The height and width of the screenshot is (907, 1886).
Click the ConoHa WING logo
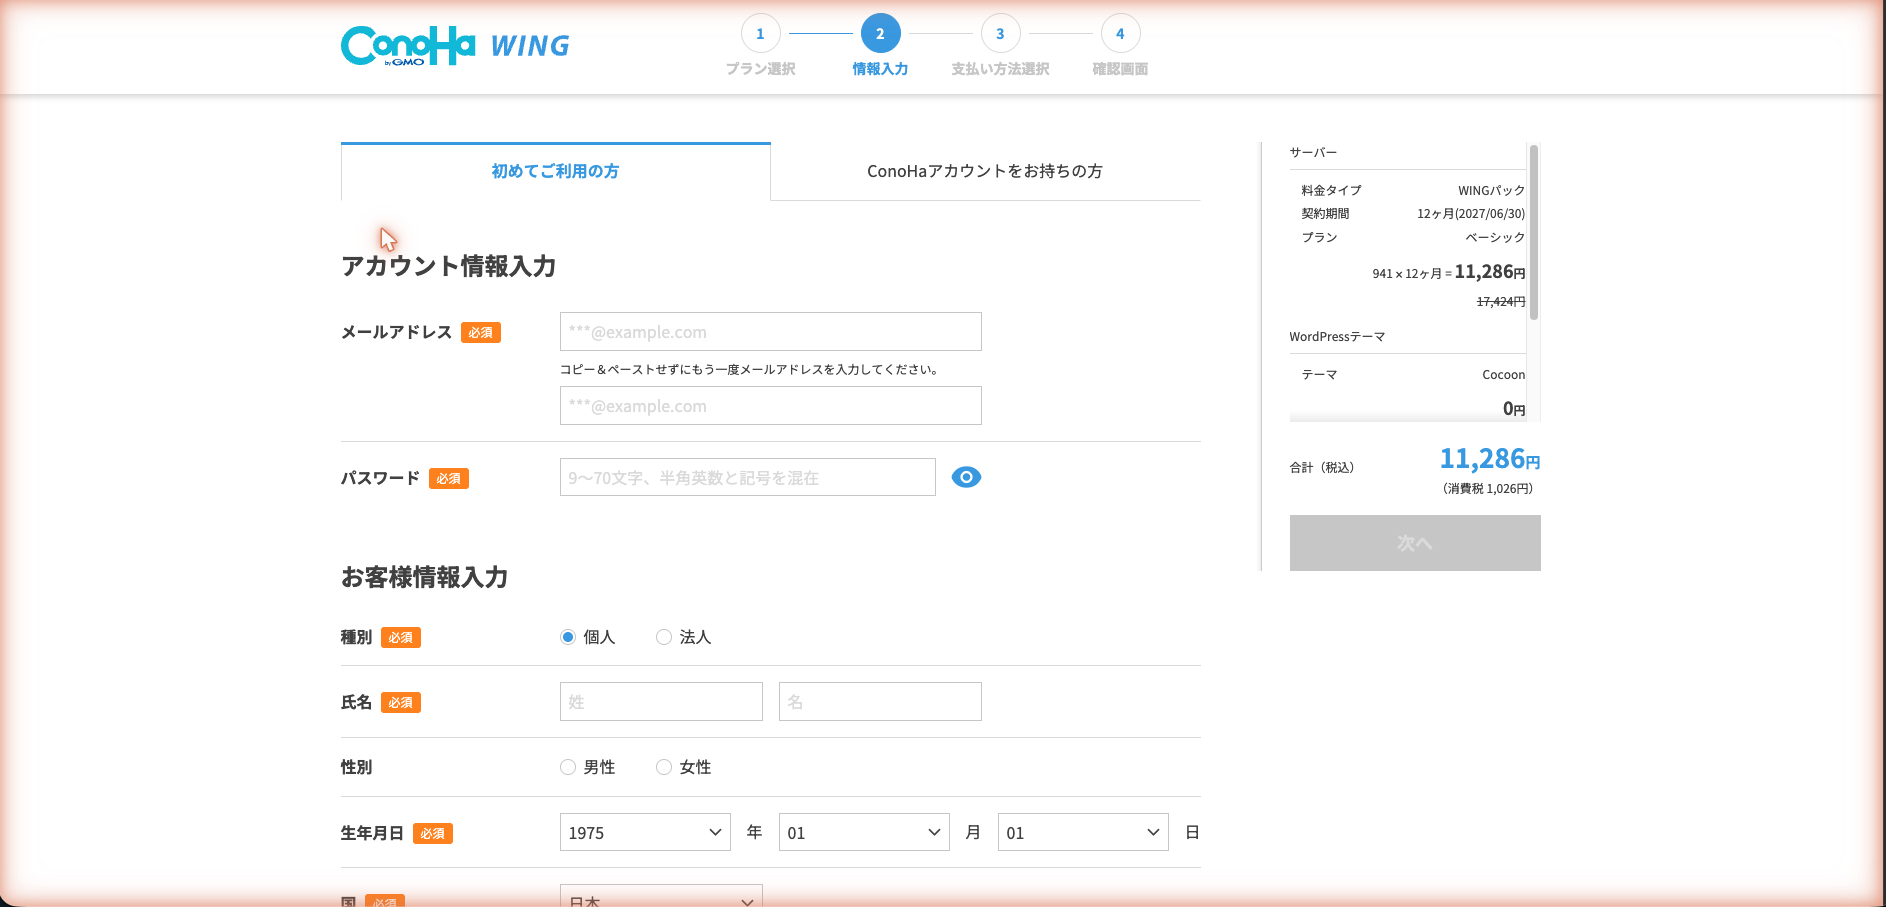pos(455,46)
